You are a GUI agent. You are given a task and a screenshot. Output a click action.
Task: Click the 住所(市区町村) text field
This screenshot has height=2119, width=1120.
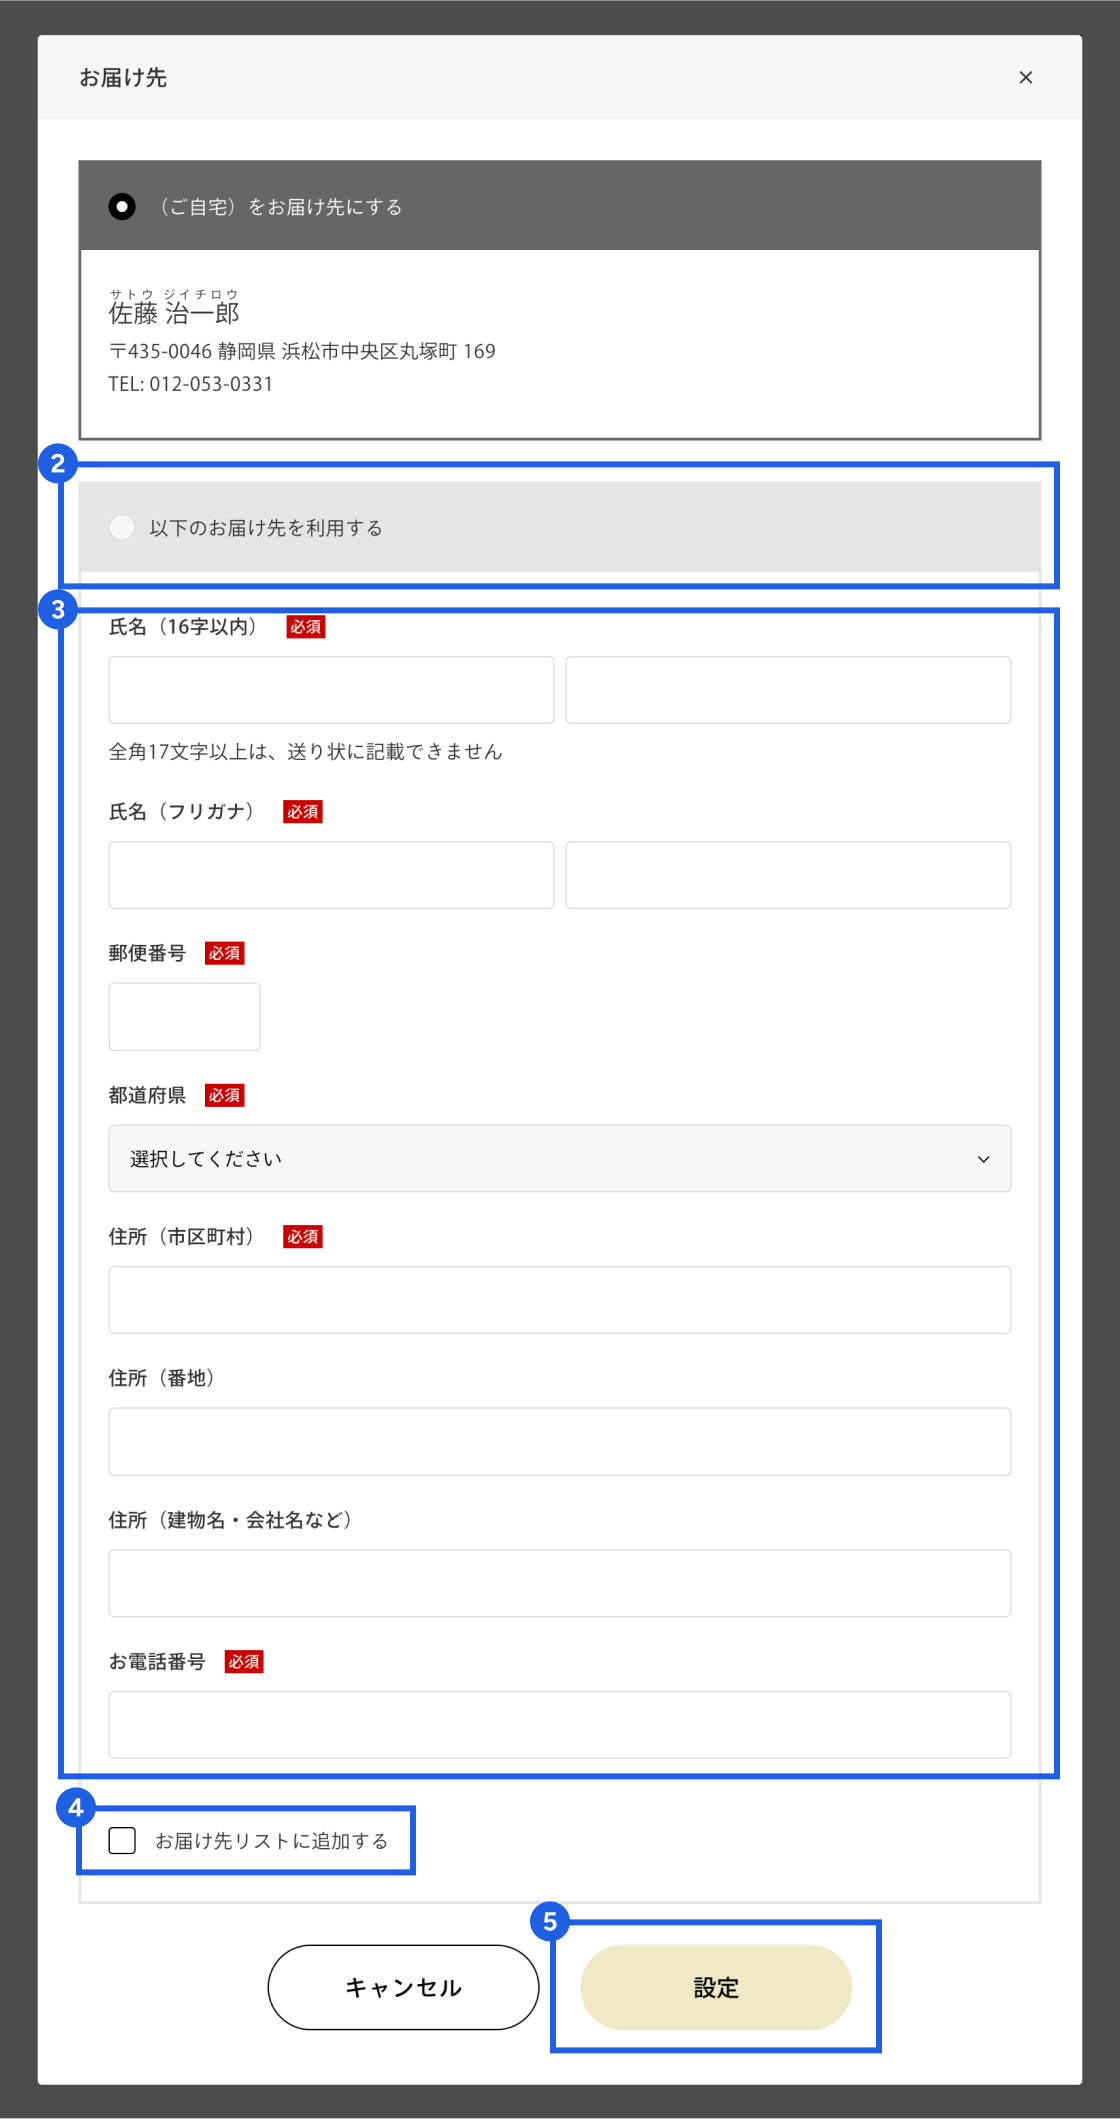tap(559, 1300)
